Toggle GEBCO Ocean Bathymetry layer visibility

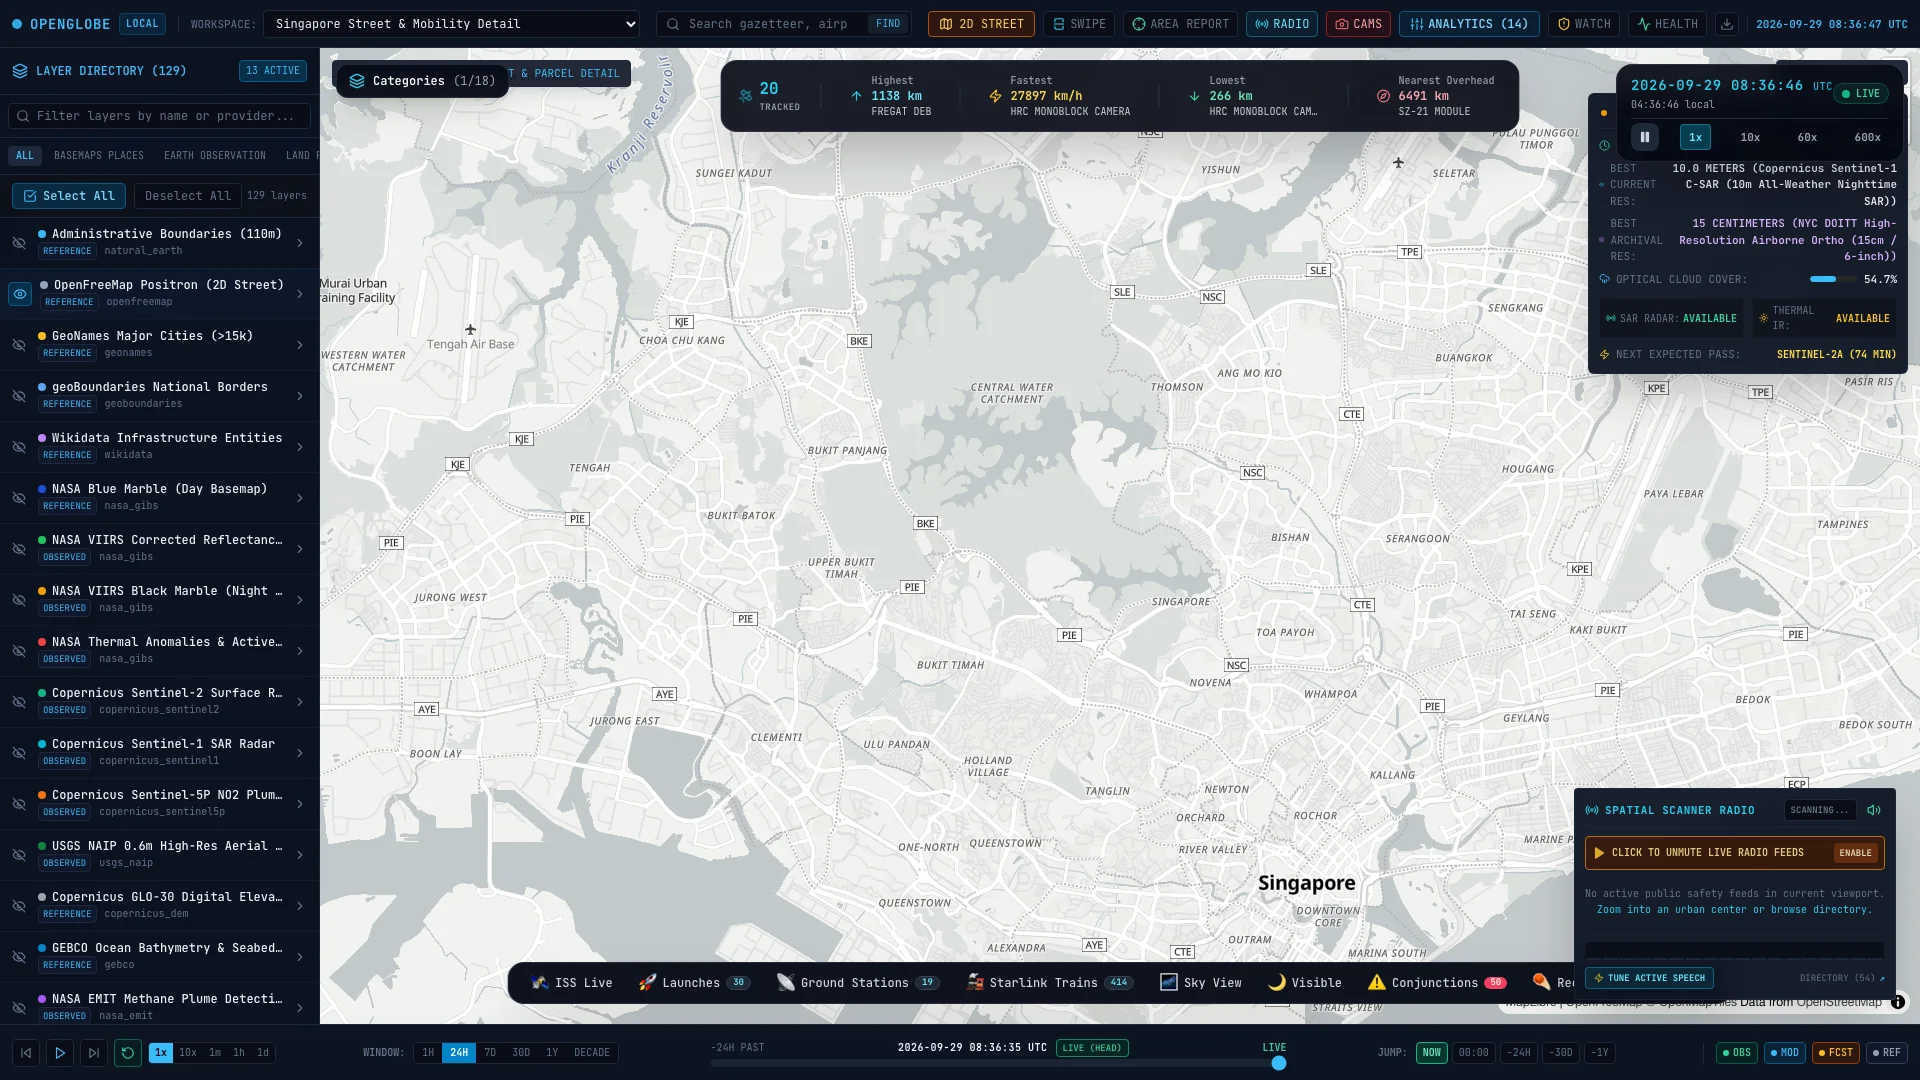[19, 957]
